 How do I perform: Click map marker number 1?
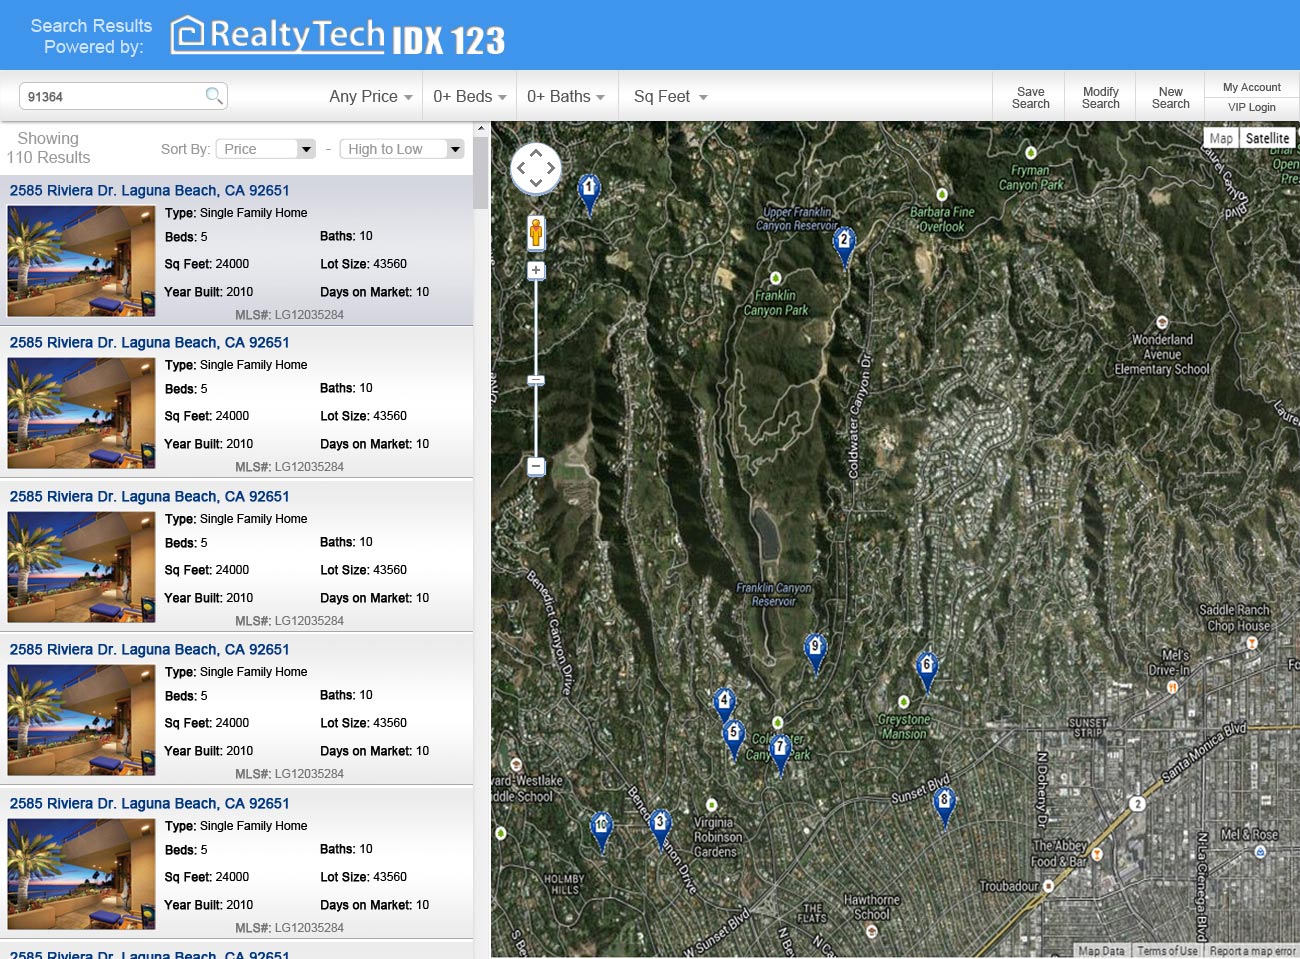(x=589, y=193)
